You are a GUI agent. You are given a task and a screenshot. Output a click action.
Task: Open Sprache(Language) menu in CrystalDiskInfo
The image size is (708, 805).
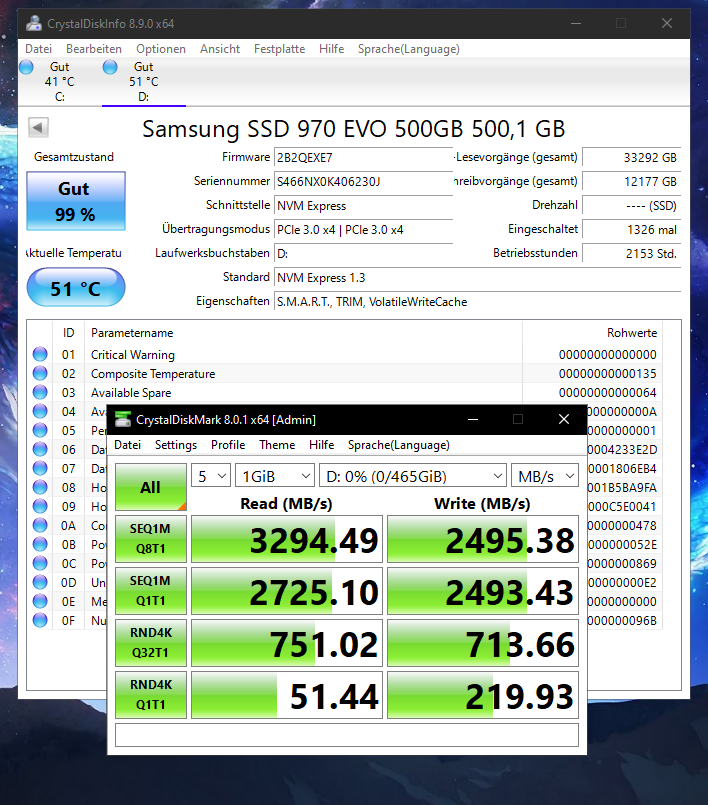pos(409,49)
